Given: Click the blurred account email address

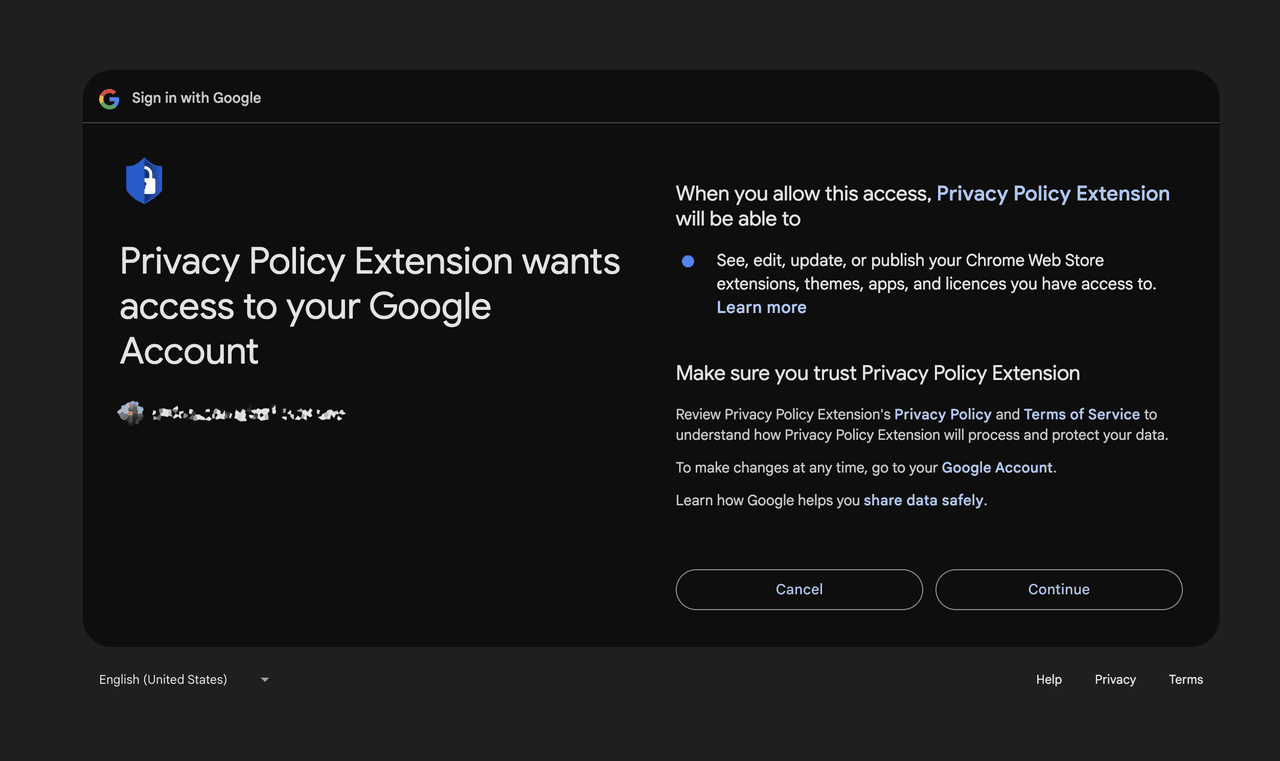Looking at the screenshot, I should point(249,413).
